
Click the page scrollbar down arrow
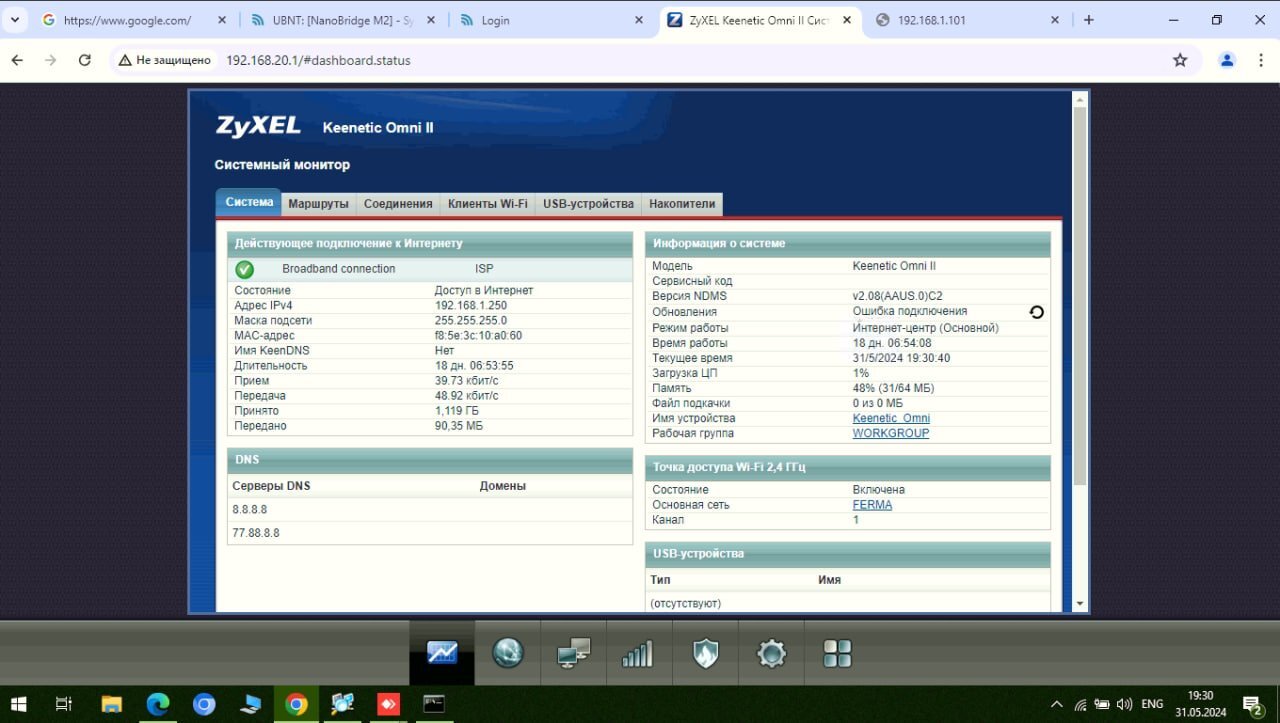click(x=1079, y=604)
